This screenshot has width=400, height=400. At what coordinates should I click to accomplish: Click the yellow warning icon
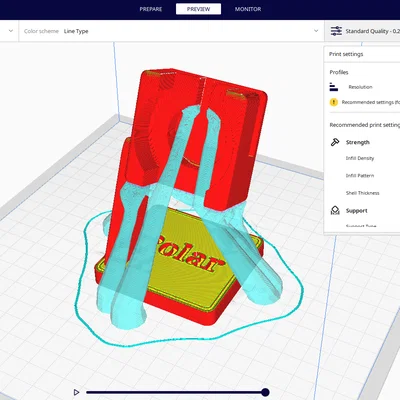(334, 102)
